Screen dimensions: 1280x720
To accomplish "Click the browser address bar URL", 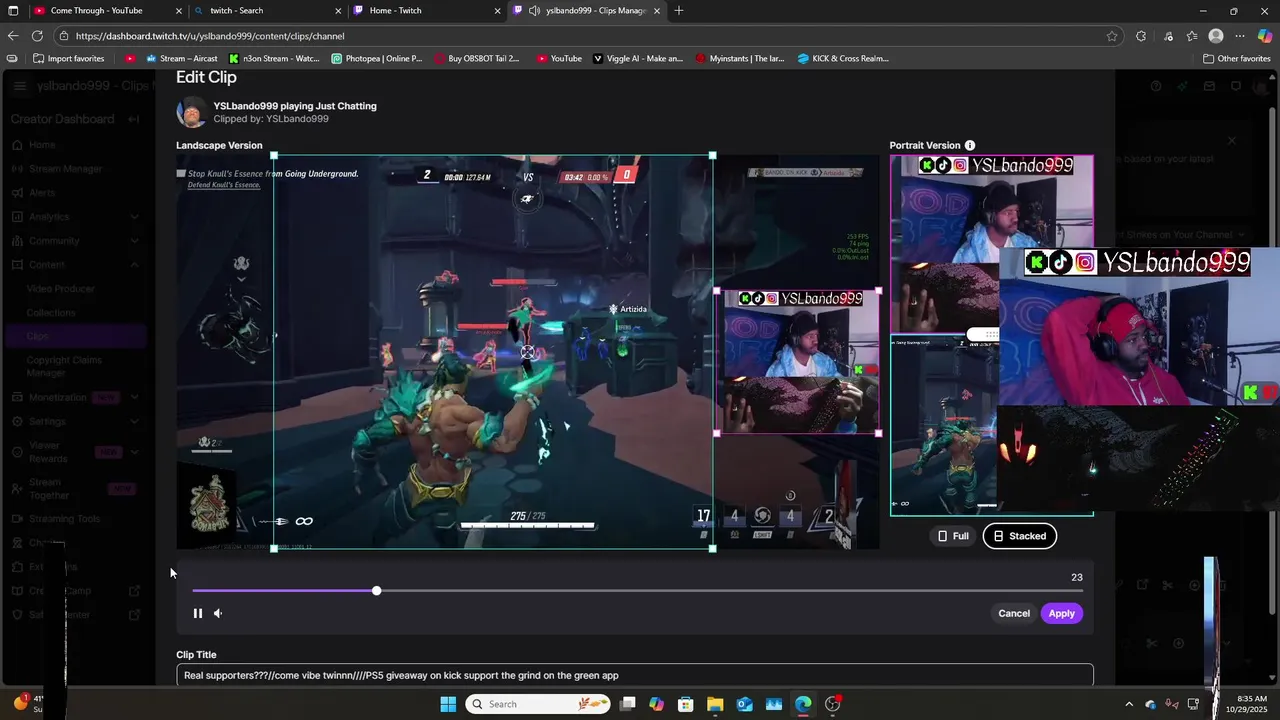I will click(x=210, y=36).
